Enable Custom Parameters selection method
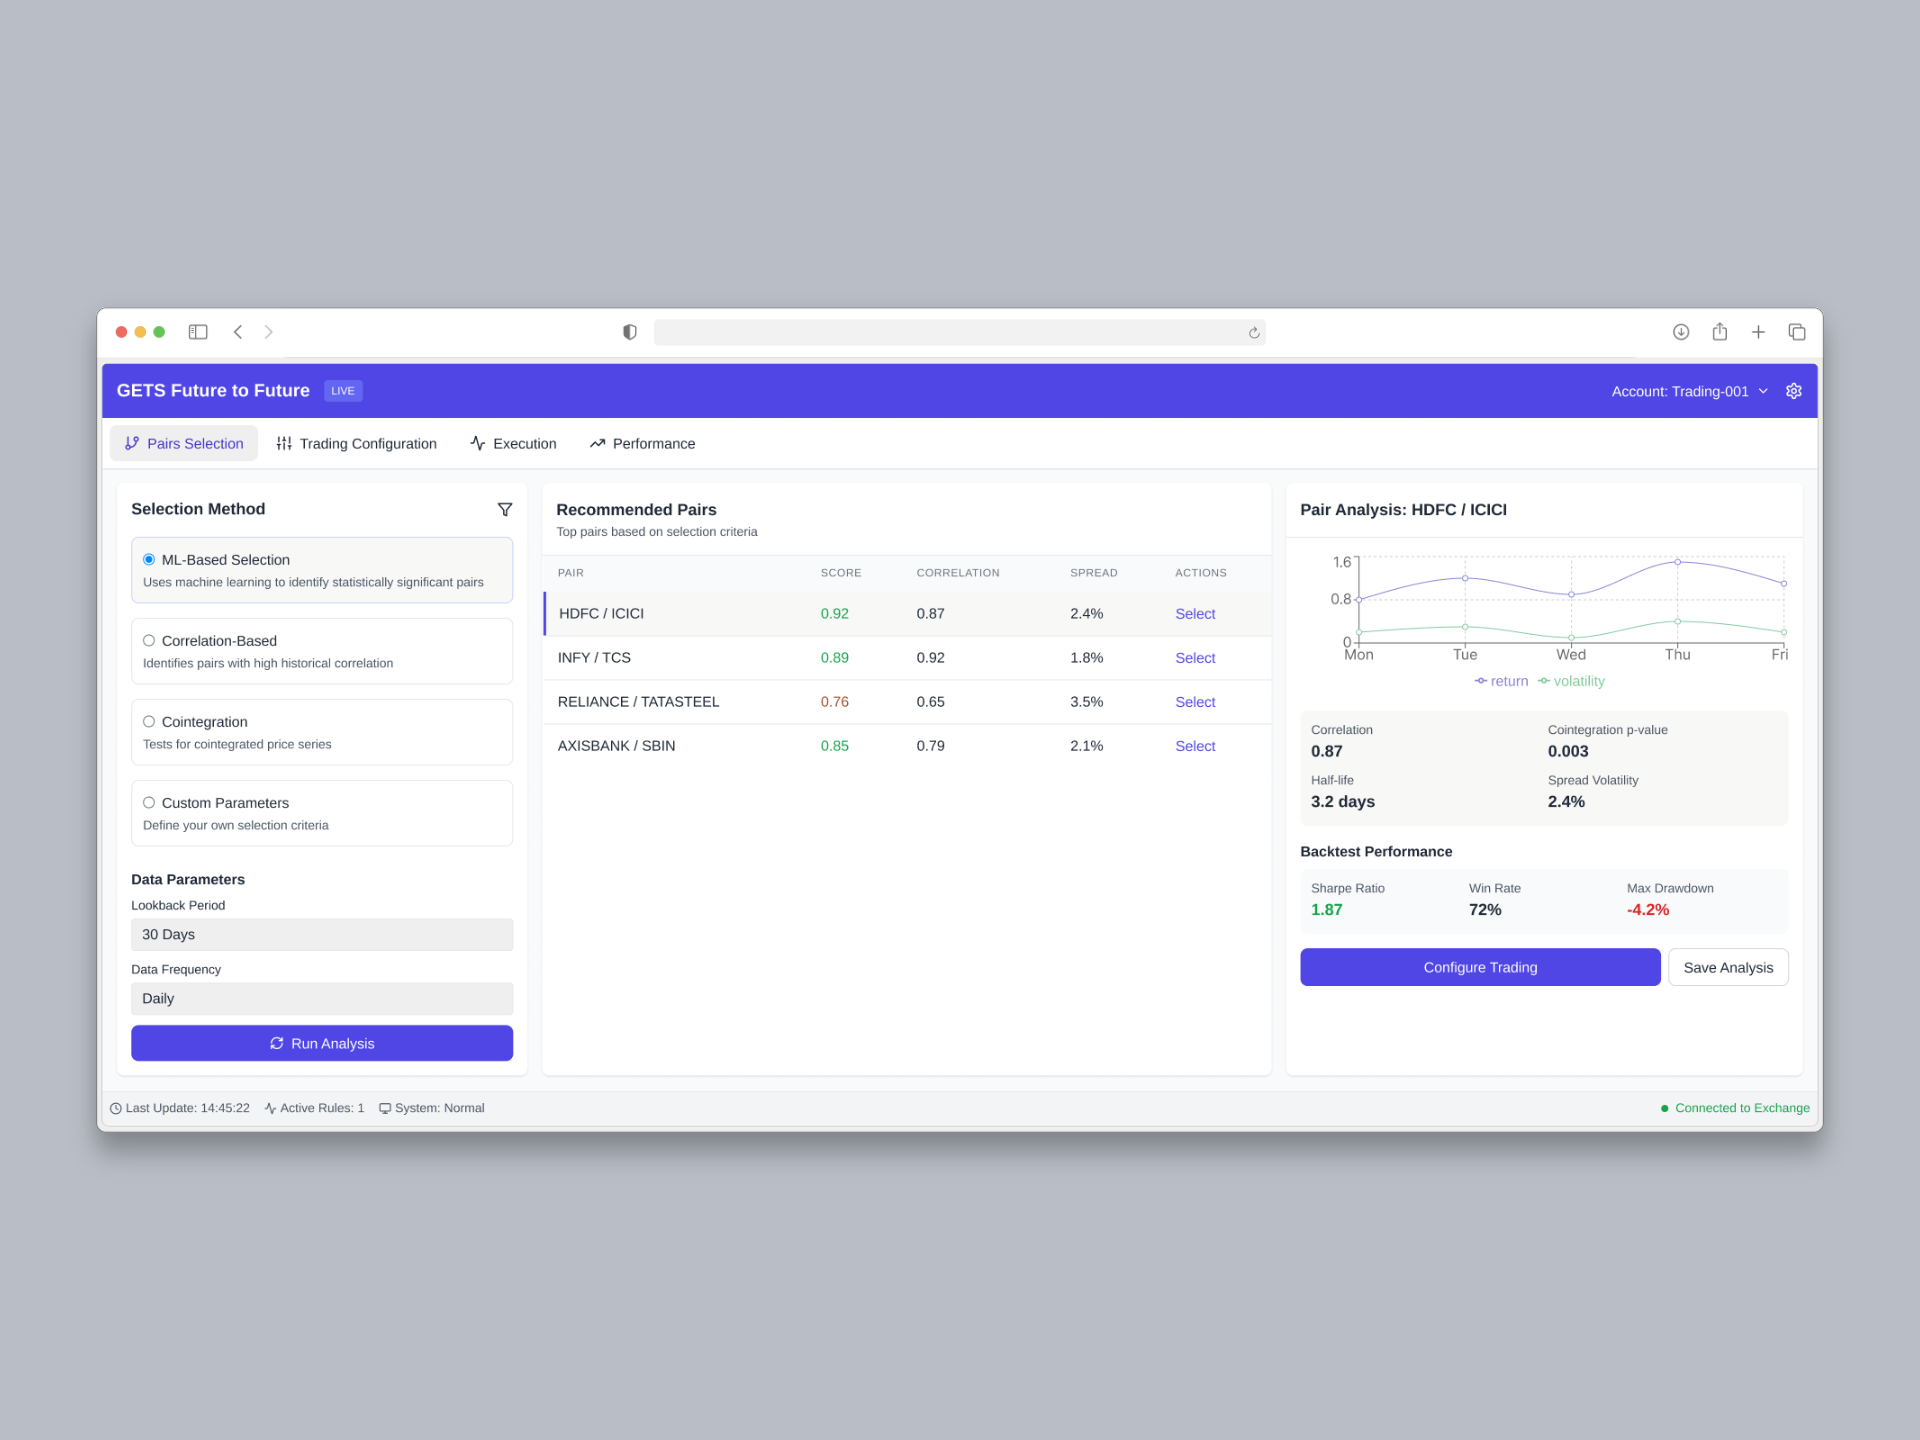 (x=149, y=802)
